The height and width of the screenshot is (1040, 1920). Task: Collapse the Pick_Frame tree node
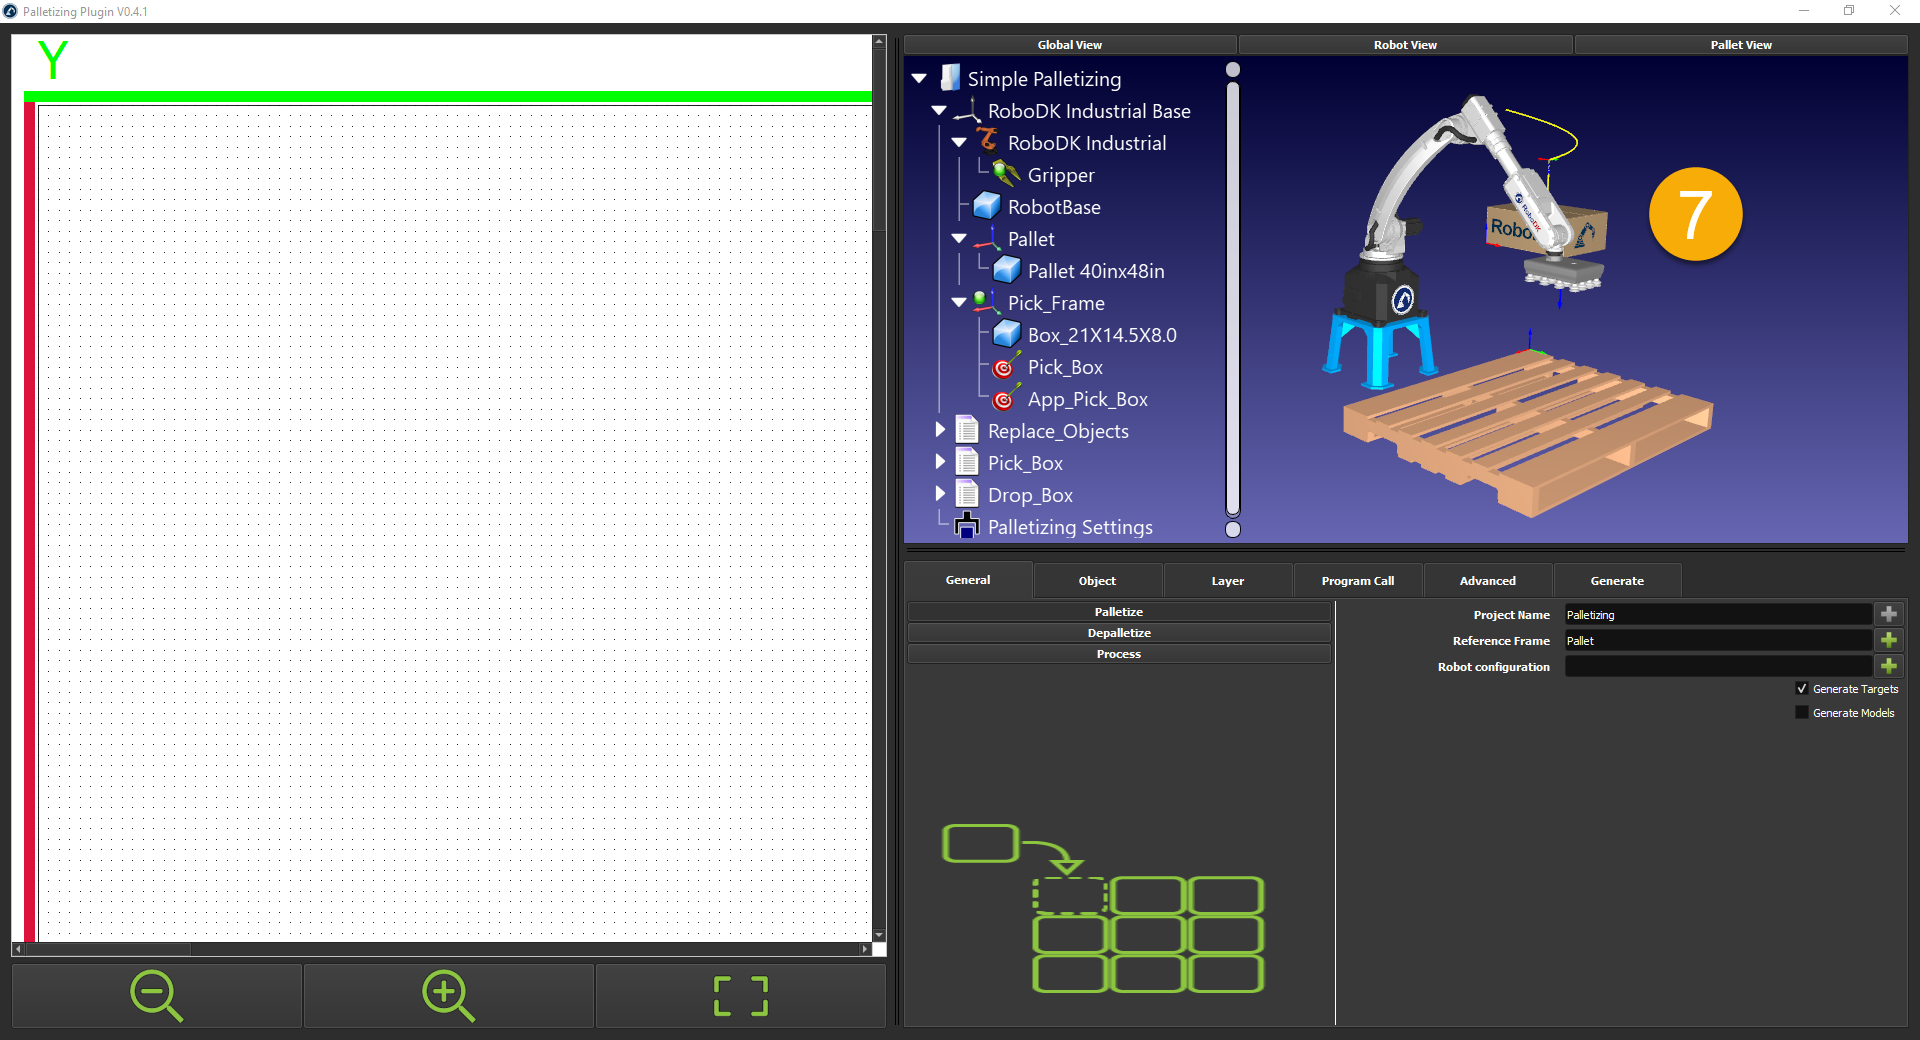coord(959,302)
